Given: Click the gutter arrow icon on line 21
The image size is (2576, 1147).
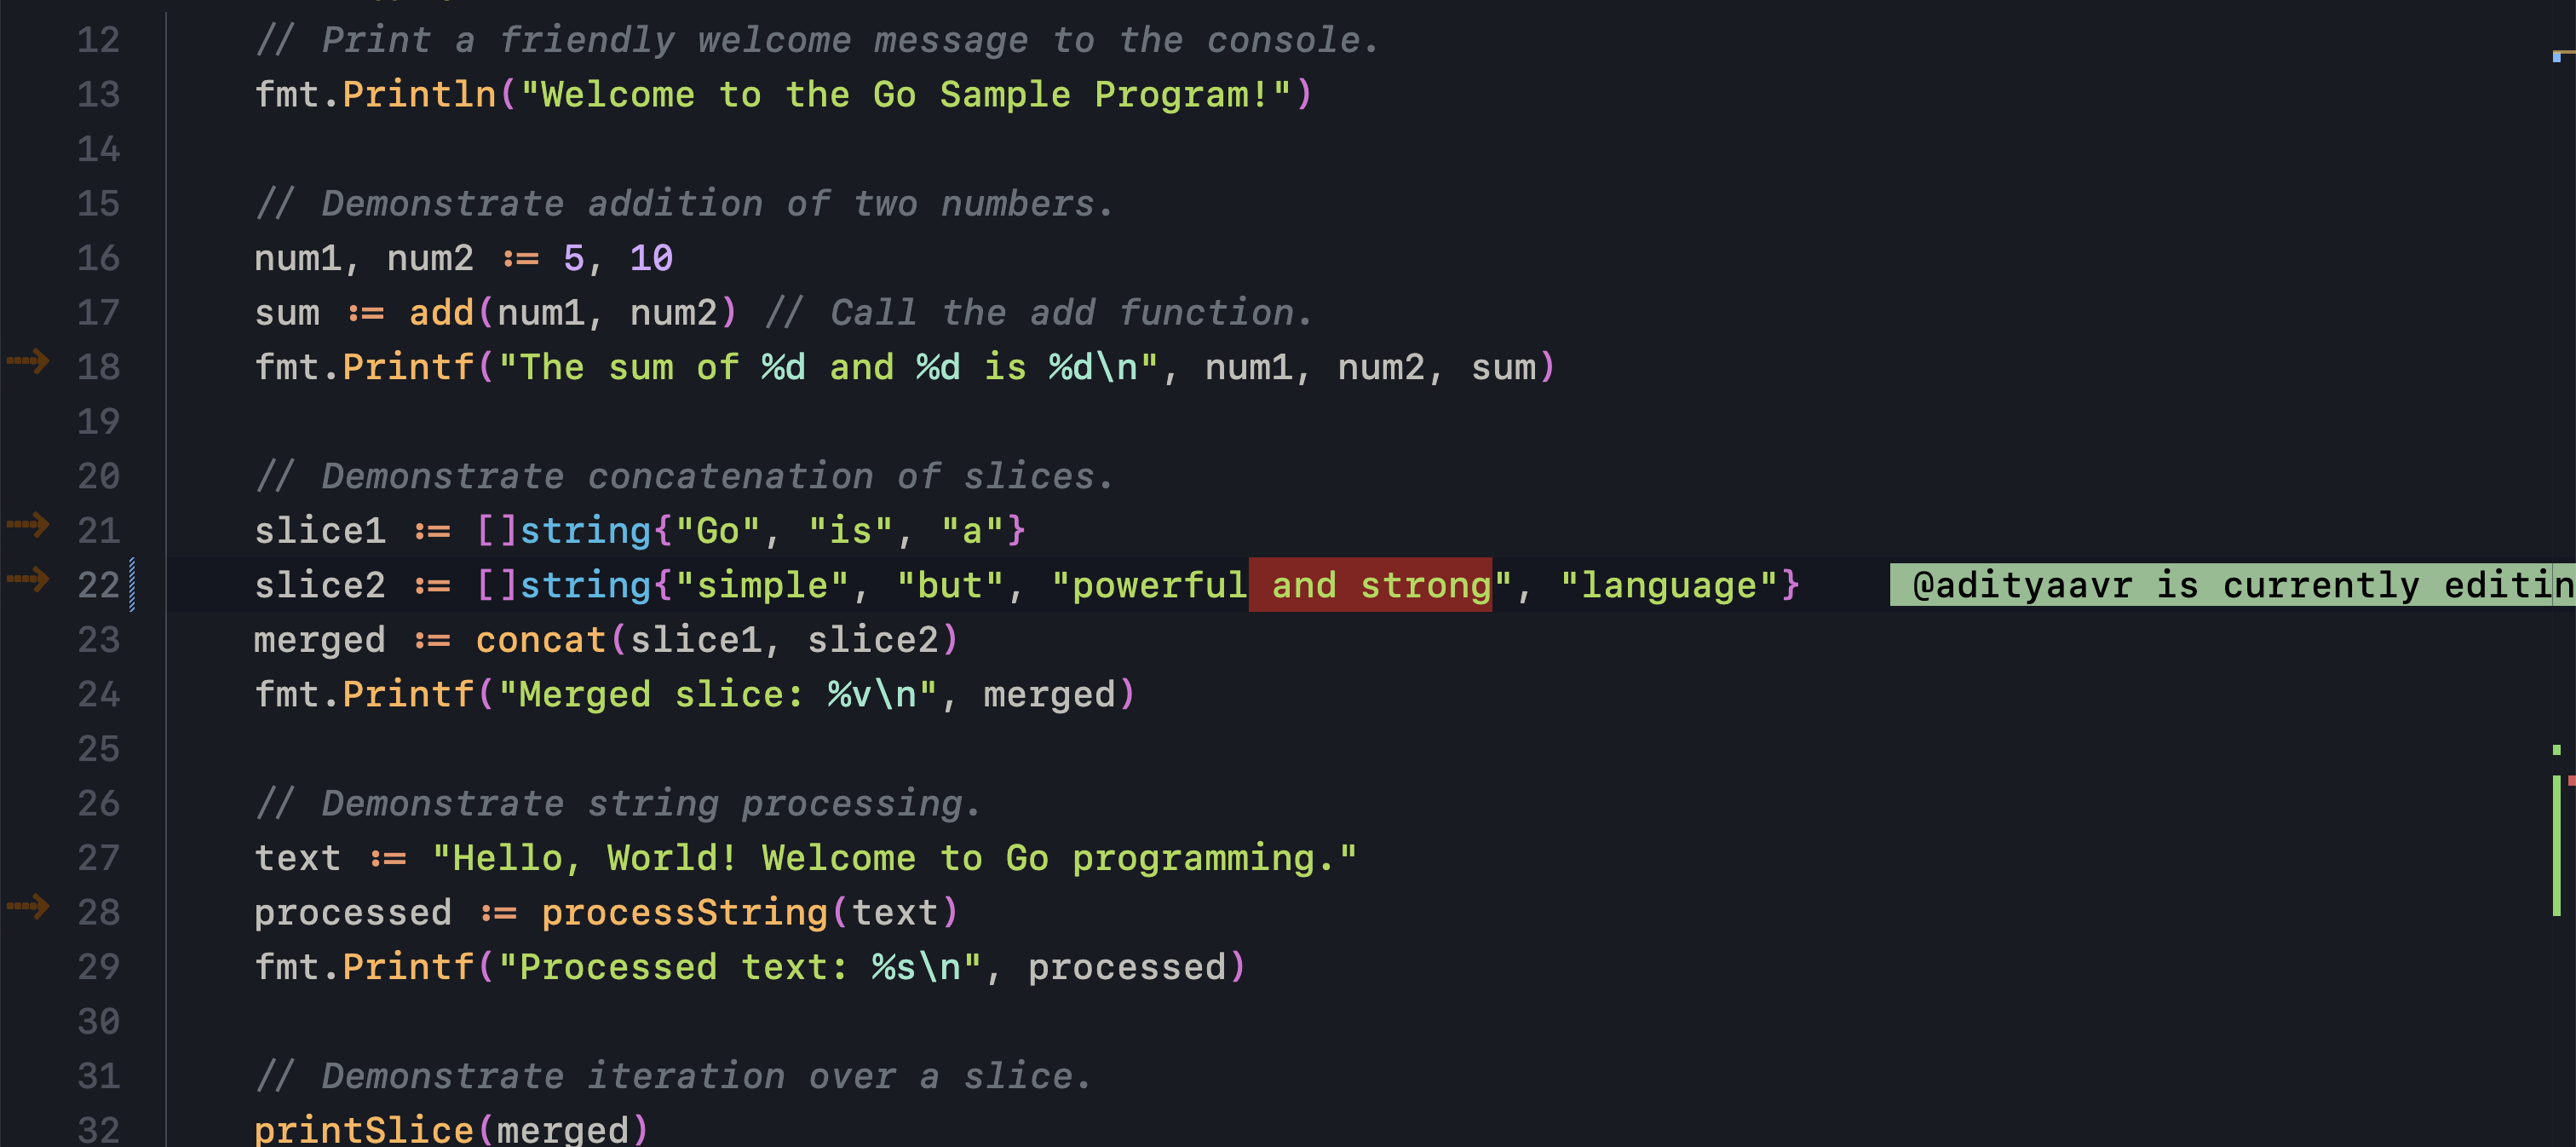Looking at the screenshot, I should (28, 524).
